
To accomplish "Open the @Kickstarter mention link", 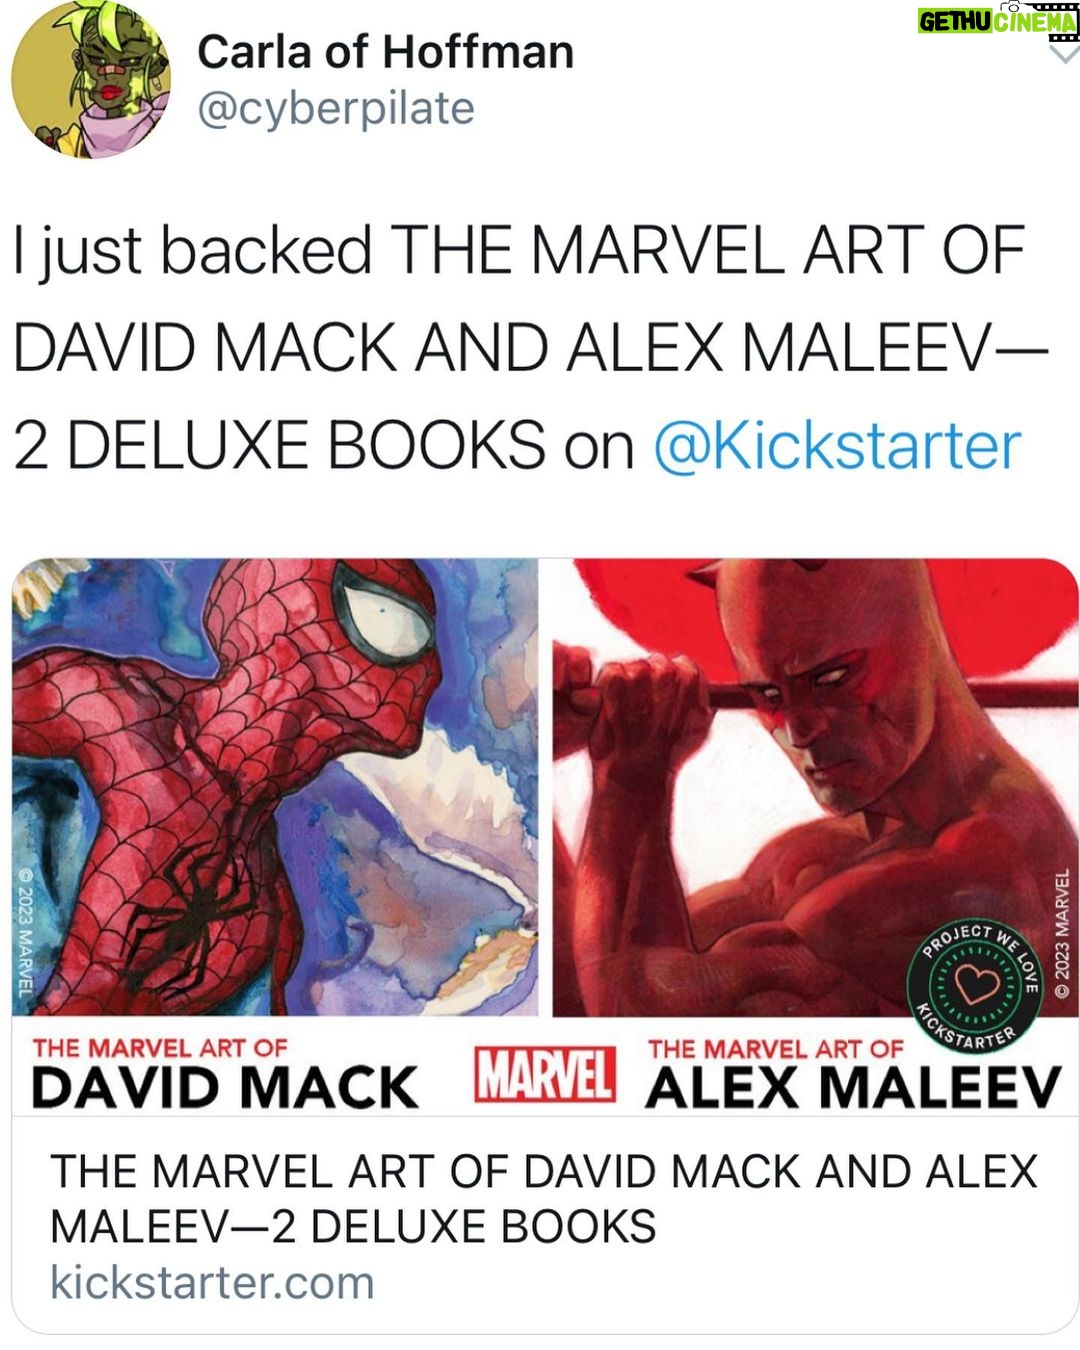I will coord(837,445).
